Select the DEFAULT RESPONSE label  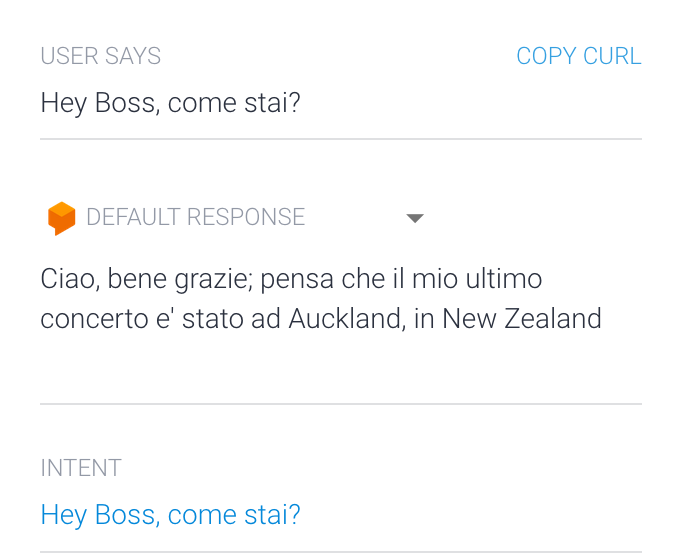(195, 217)
